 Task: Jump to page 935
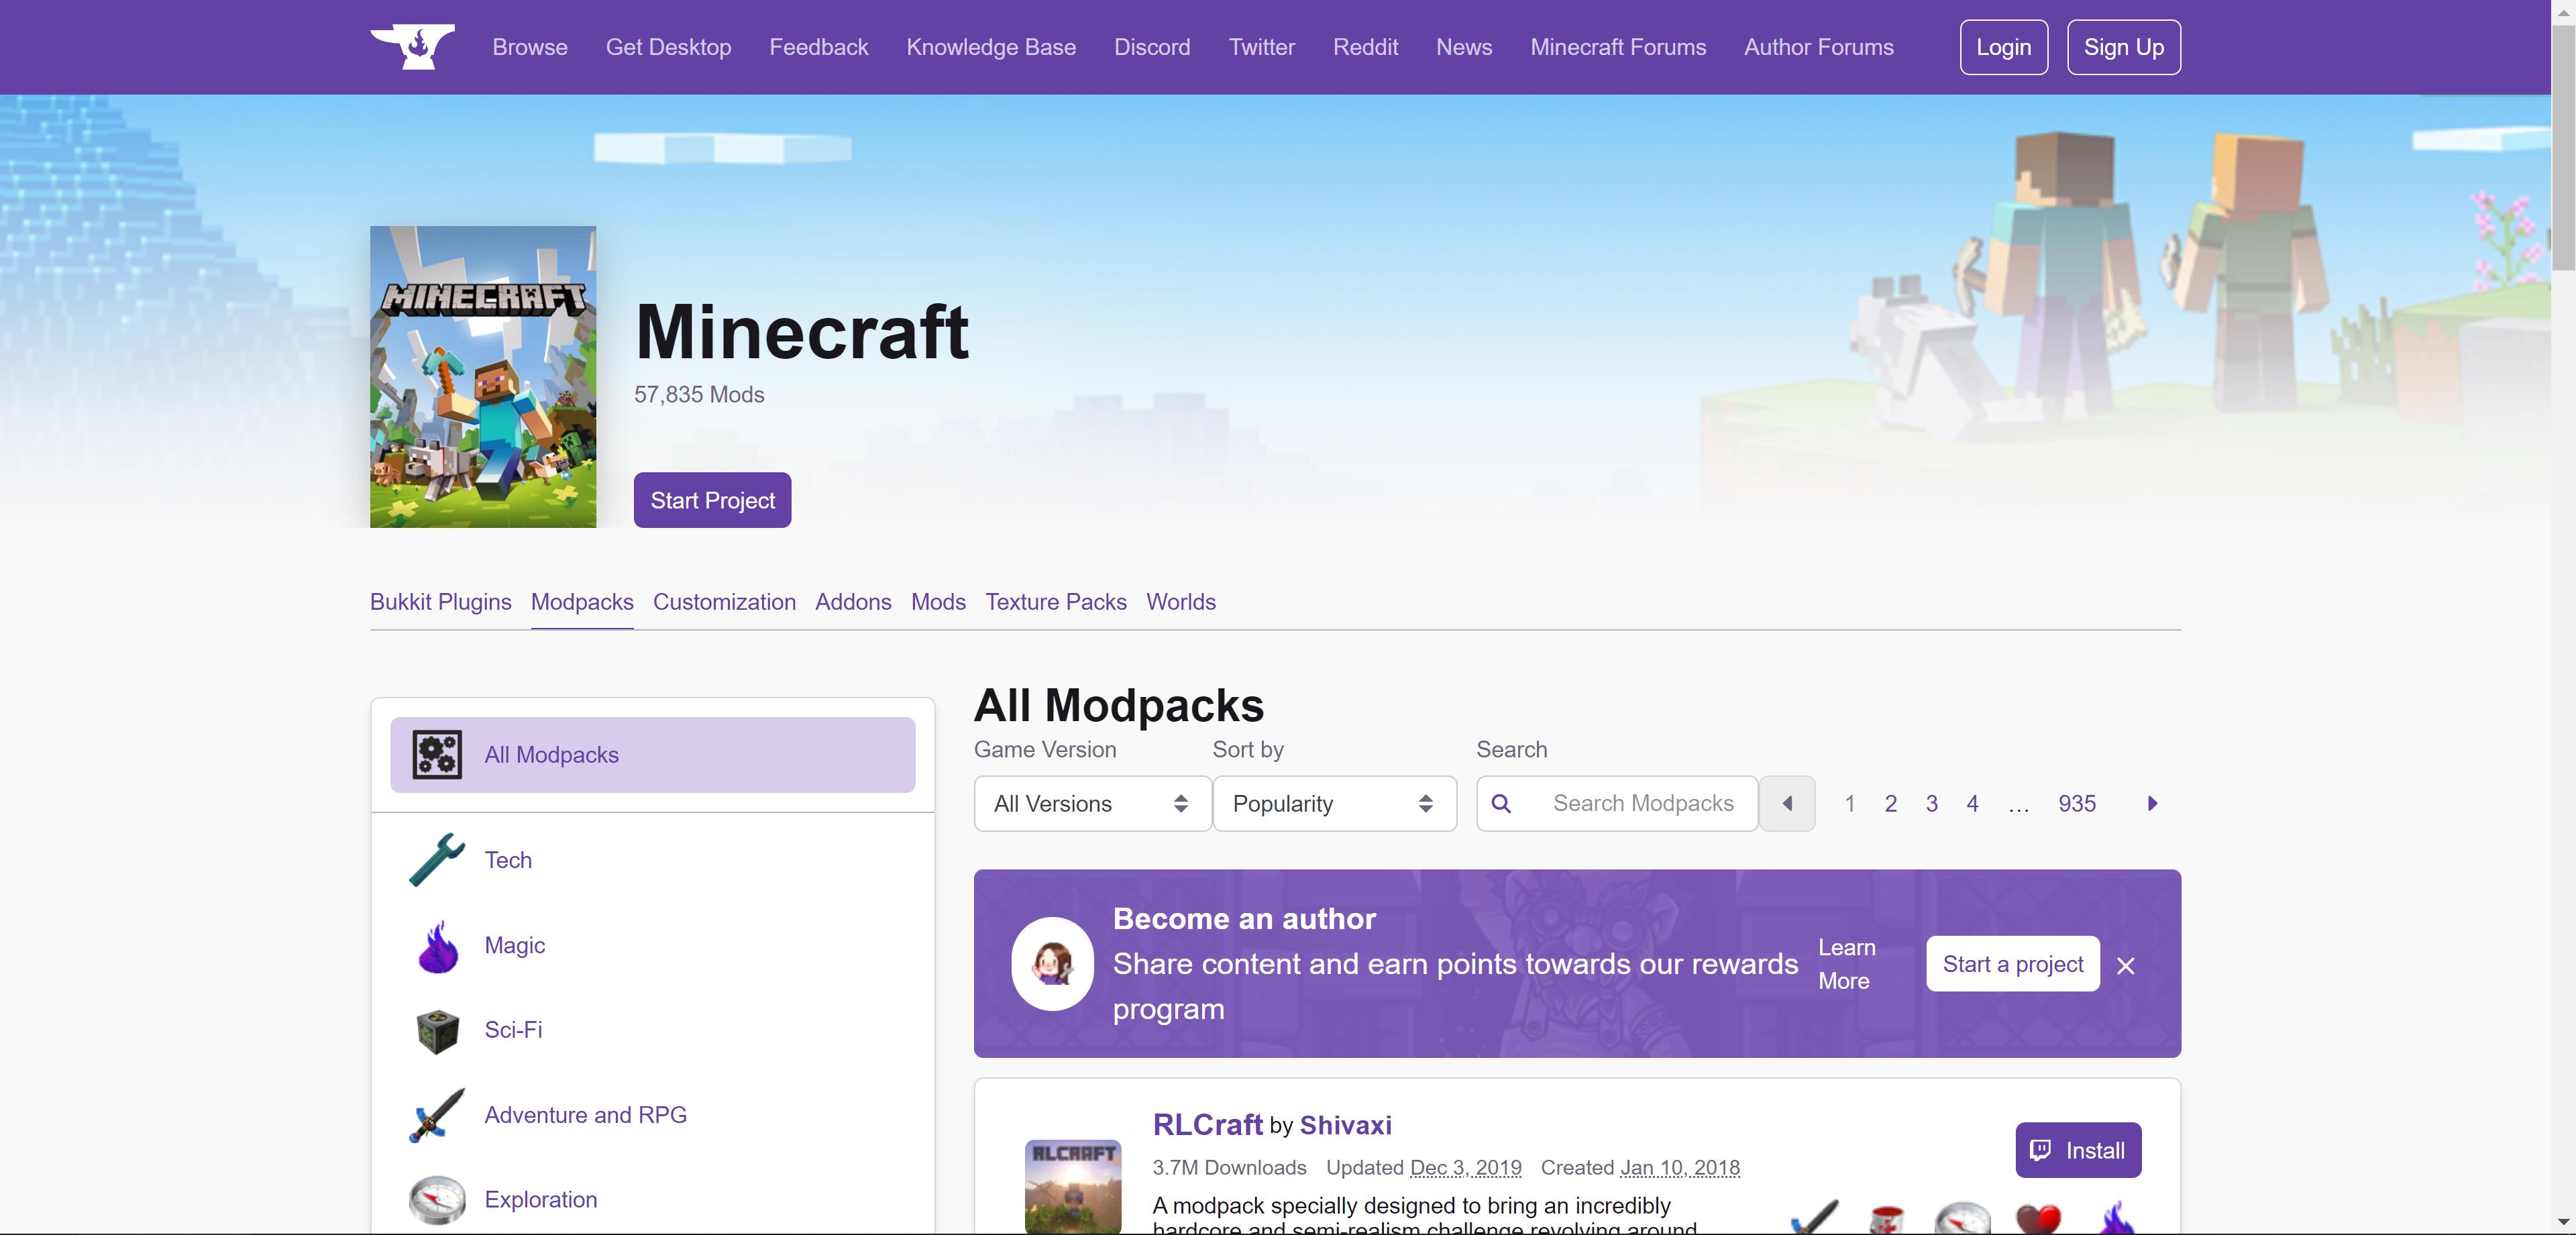pos(2076,803)
